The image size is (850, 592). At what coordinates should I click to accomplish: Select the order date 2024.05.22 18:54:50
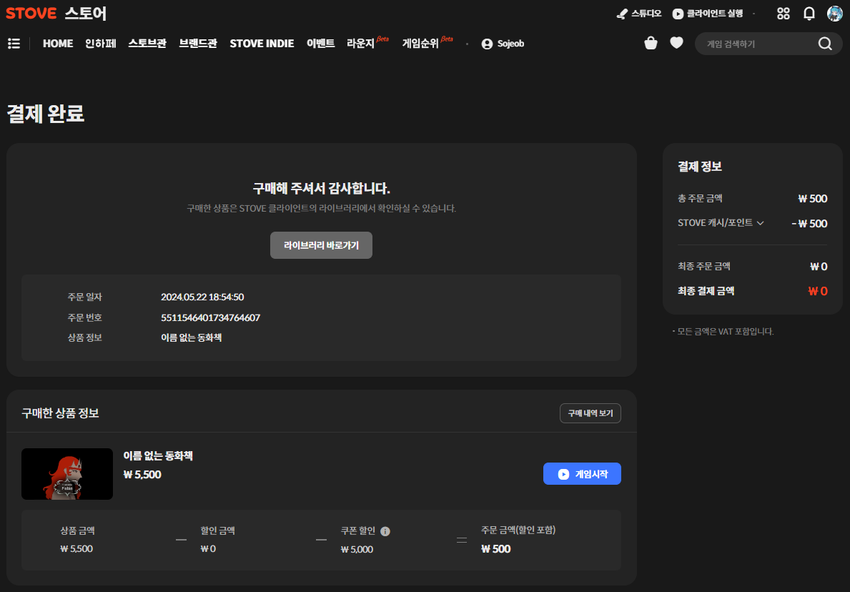pos(202,297)
